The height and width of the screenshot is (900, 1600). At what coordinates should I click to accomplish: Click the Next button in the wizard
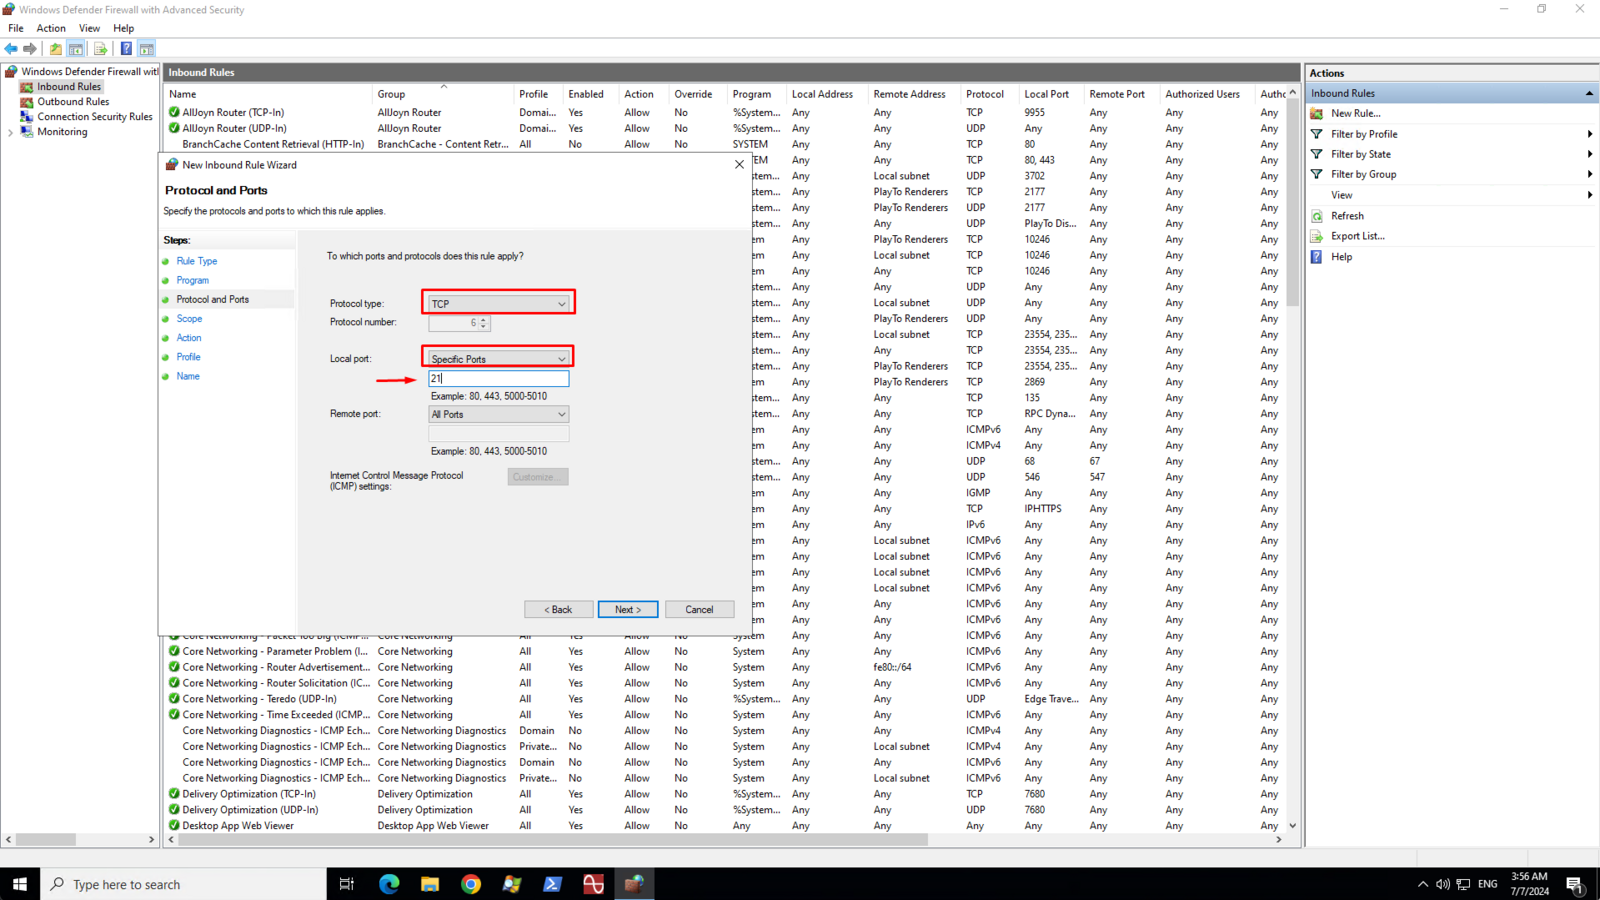point(627,609)
